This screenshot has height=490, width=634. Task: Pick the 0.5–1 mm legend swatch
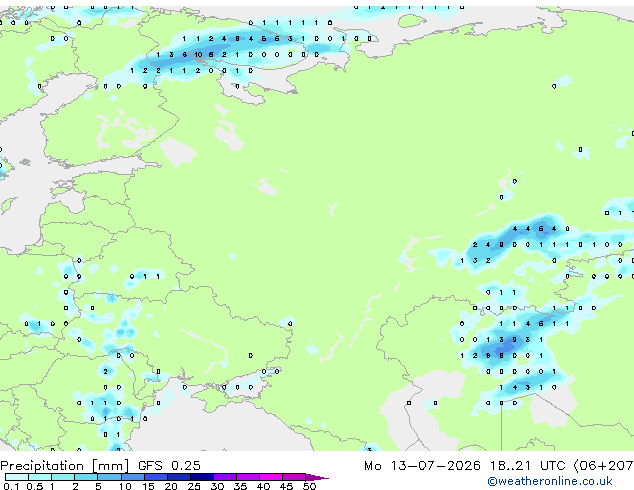coord(40,477)
